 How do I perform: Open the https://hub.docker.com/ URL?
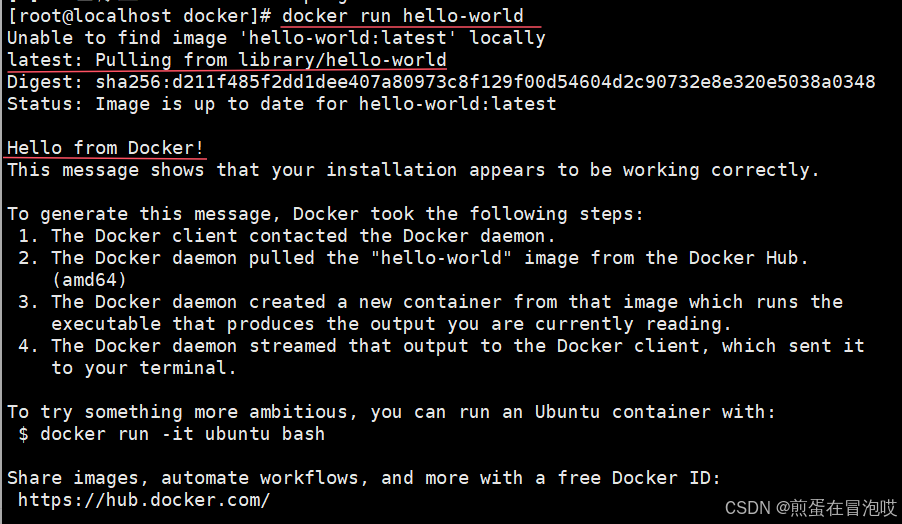pyautogui.click(x=144, y=500)
